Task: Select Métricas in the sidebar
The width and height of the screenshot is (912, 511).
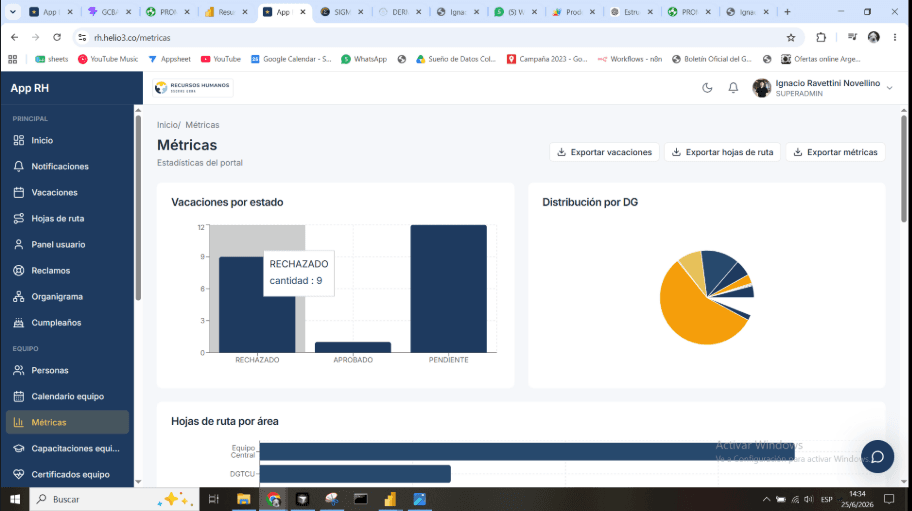Action: (67, 422)
